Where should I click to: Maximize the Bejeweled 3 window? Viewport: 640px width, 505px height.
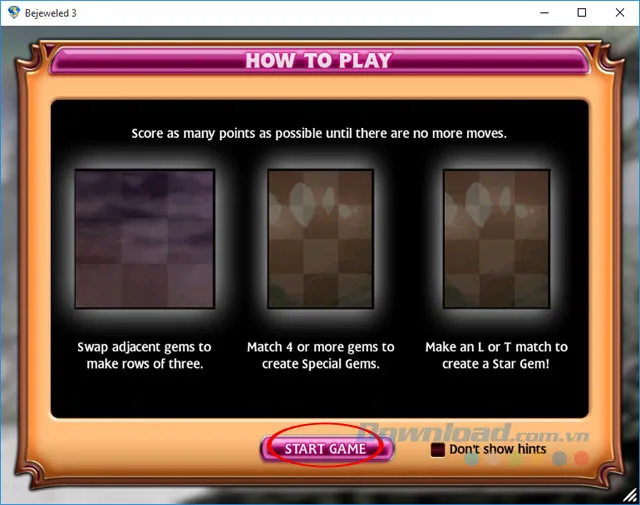[582, 13]
